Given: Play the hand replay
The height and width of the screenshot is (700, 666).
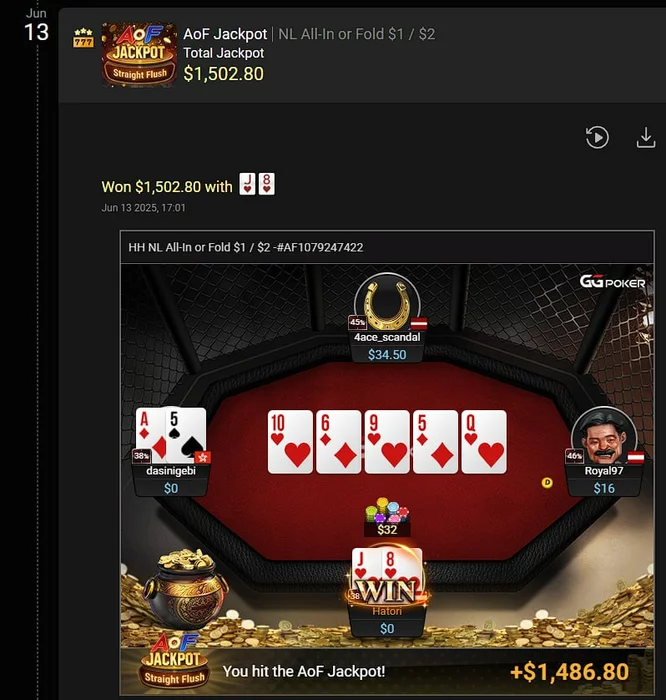Looking at the screenshot, I should coord(597,137).
